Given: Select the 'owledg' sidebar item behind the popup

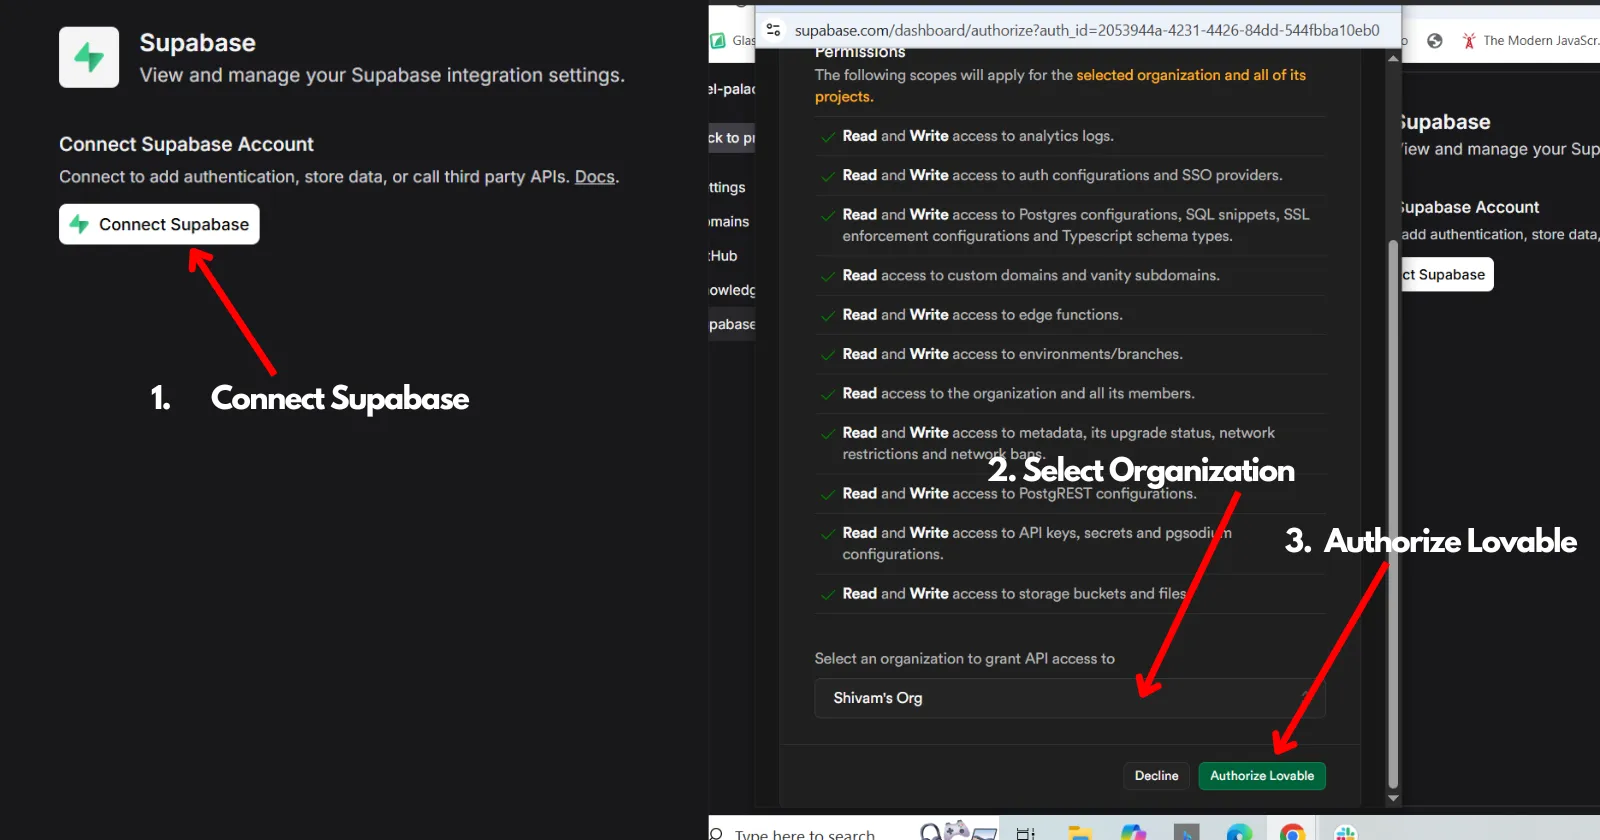Looking at the screenshot, I should pyautogui.click(x=732, y=290).
